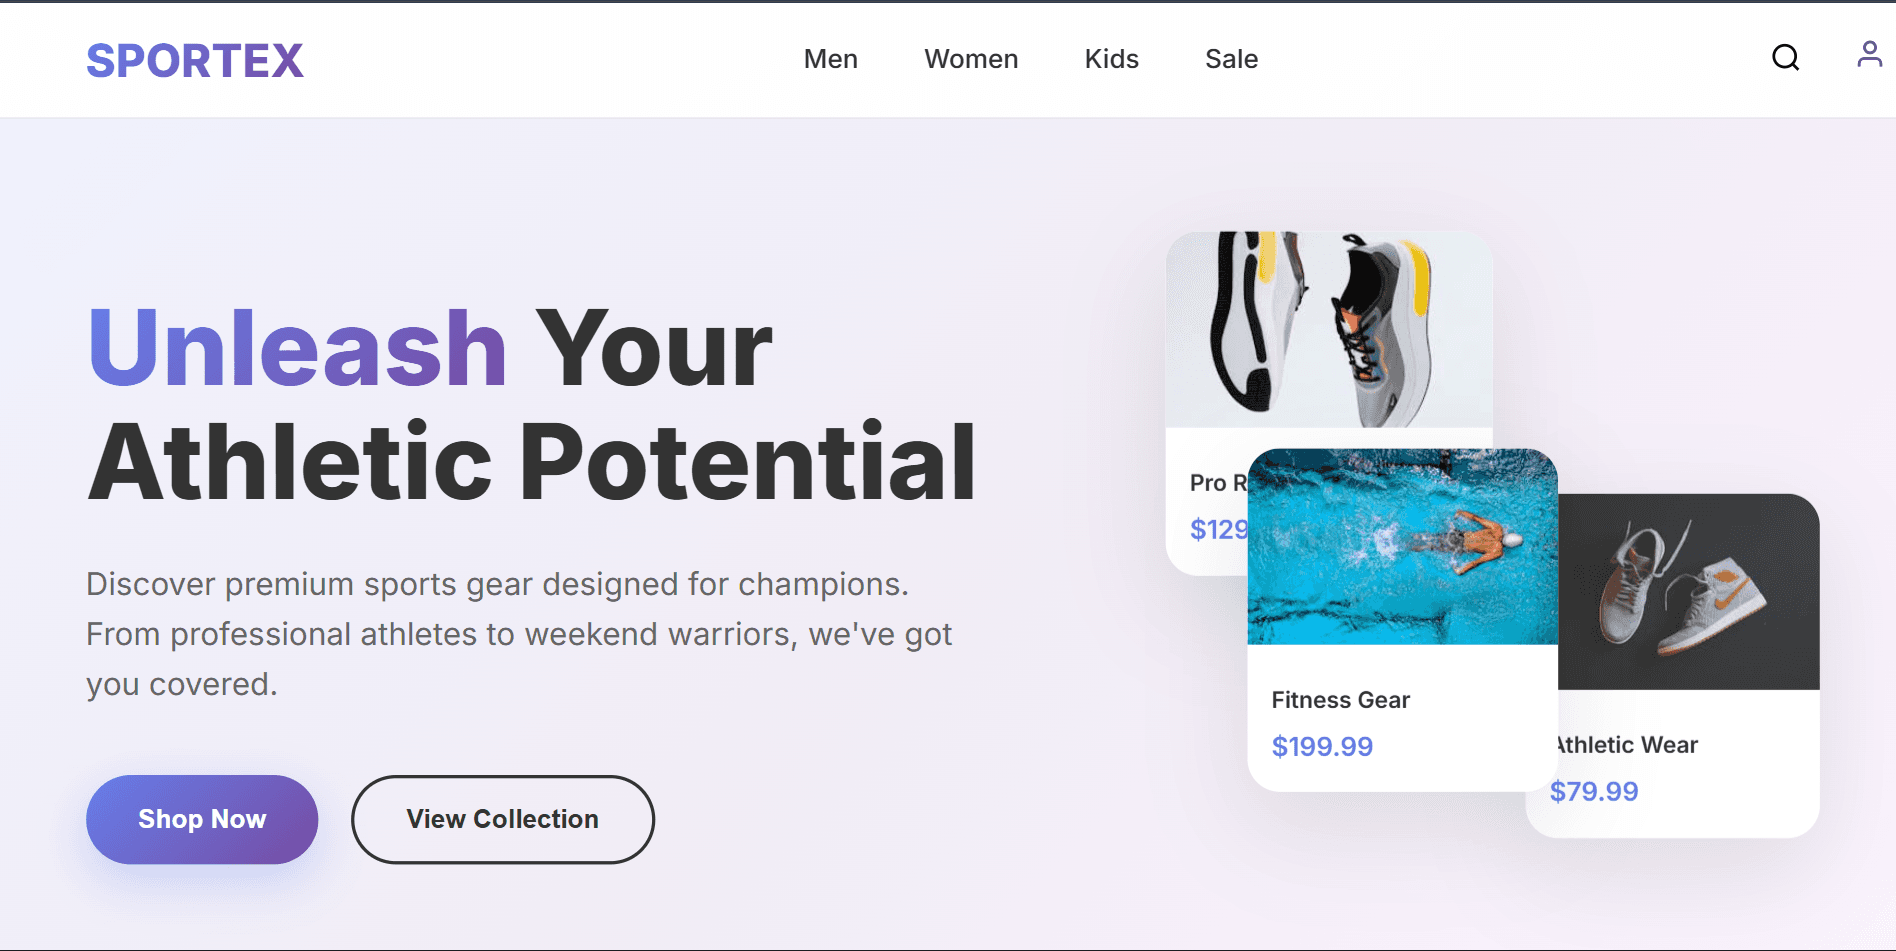Click the swimmer pool product image
Screen dimensions: 1896x951
coord(1401,546)
